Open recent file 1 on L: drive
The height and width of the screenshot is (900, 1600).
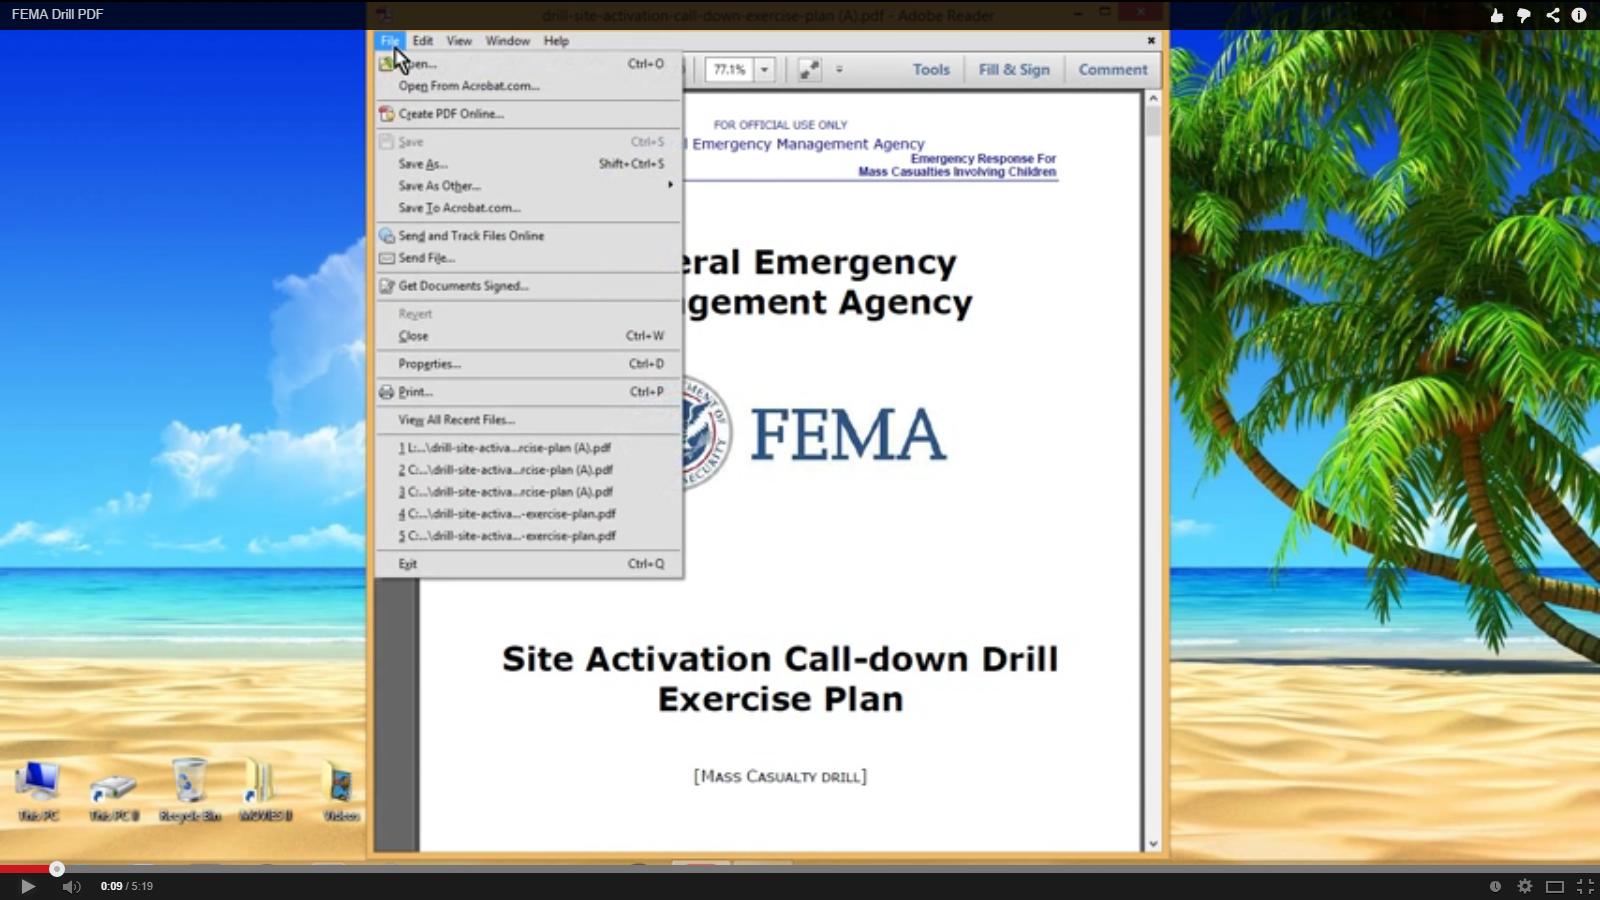[528, 448]
